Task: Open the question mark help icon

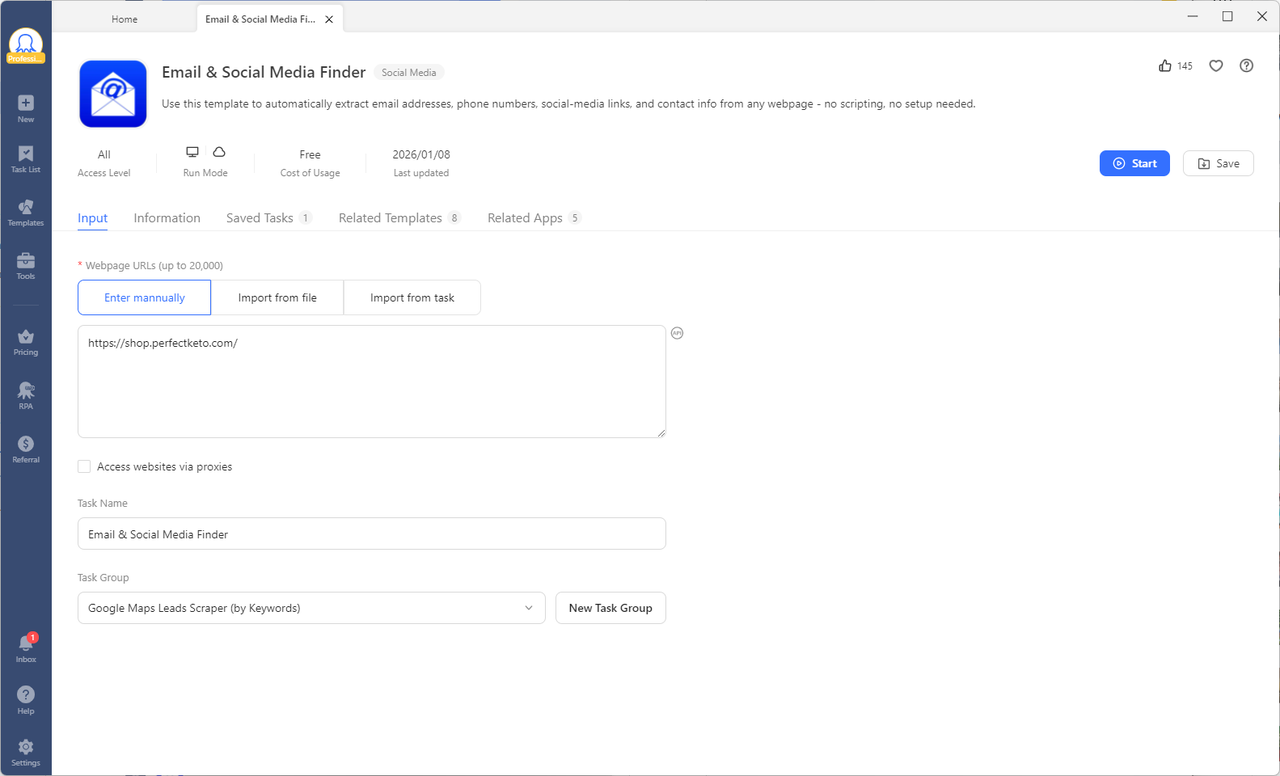Action: point(1246,66)
